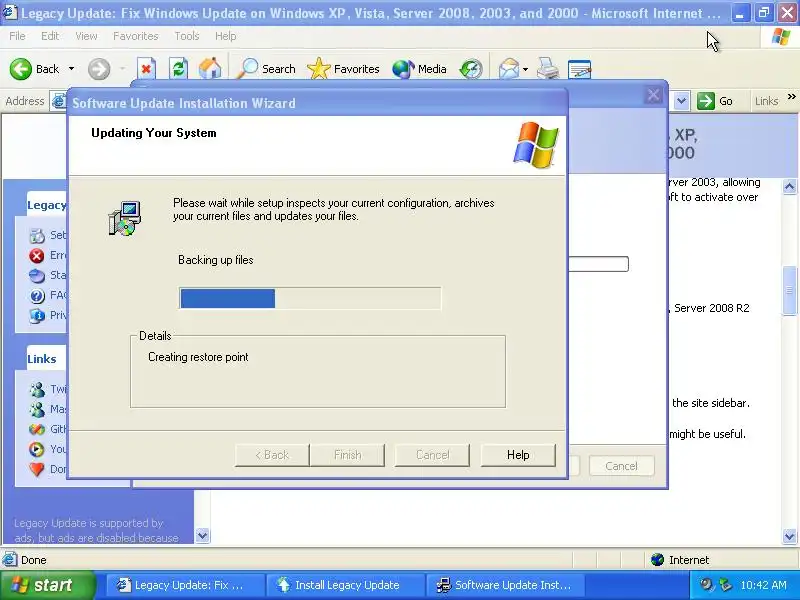Open the Address bar dropdown arrow

[x=681, y=101]
